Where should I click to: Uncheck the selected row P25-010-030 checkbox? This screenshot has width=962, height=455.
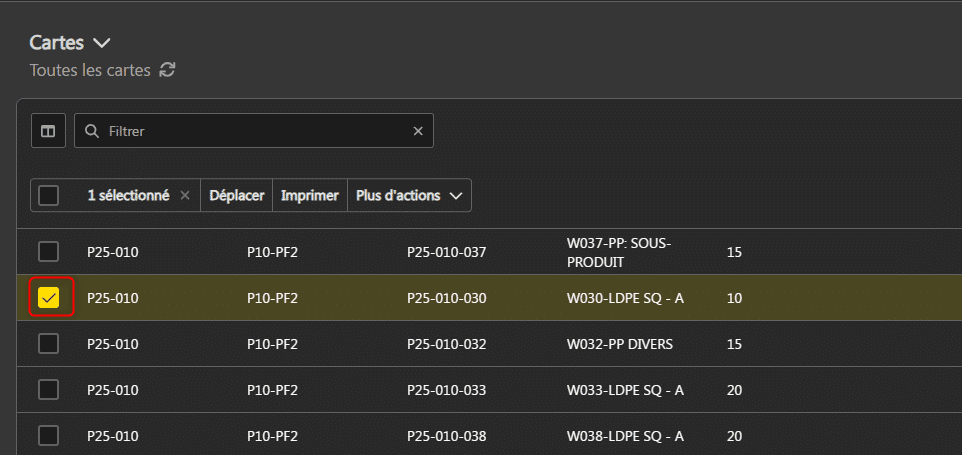click(x=49, y=298)
